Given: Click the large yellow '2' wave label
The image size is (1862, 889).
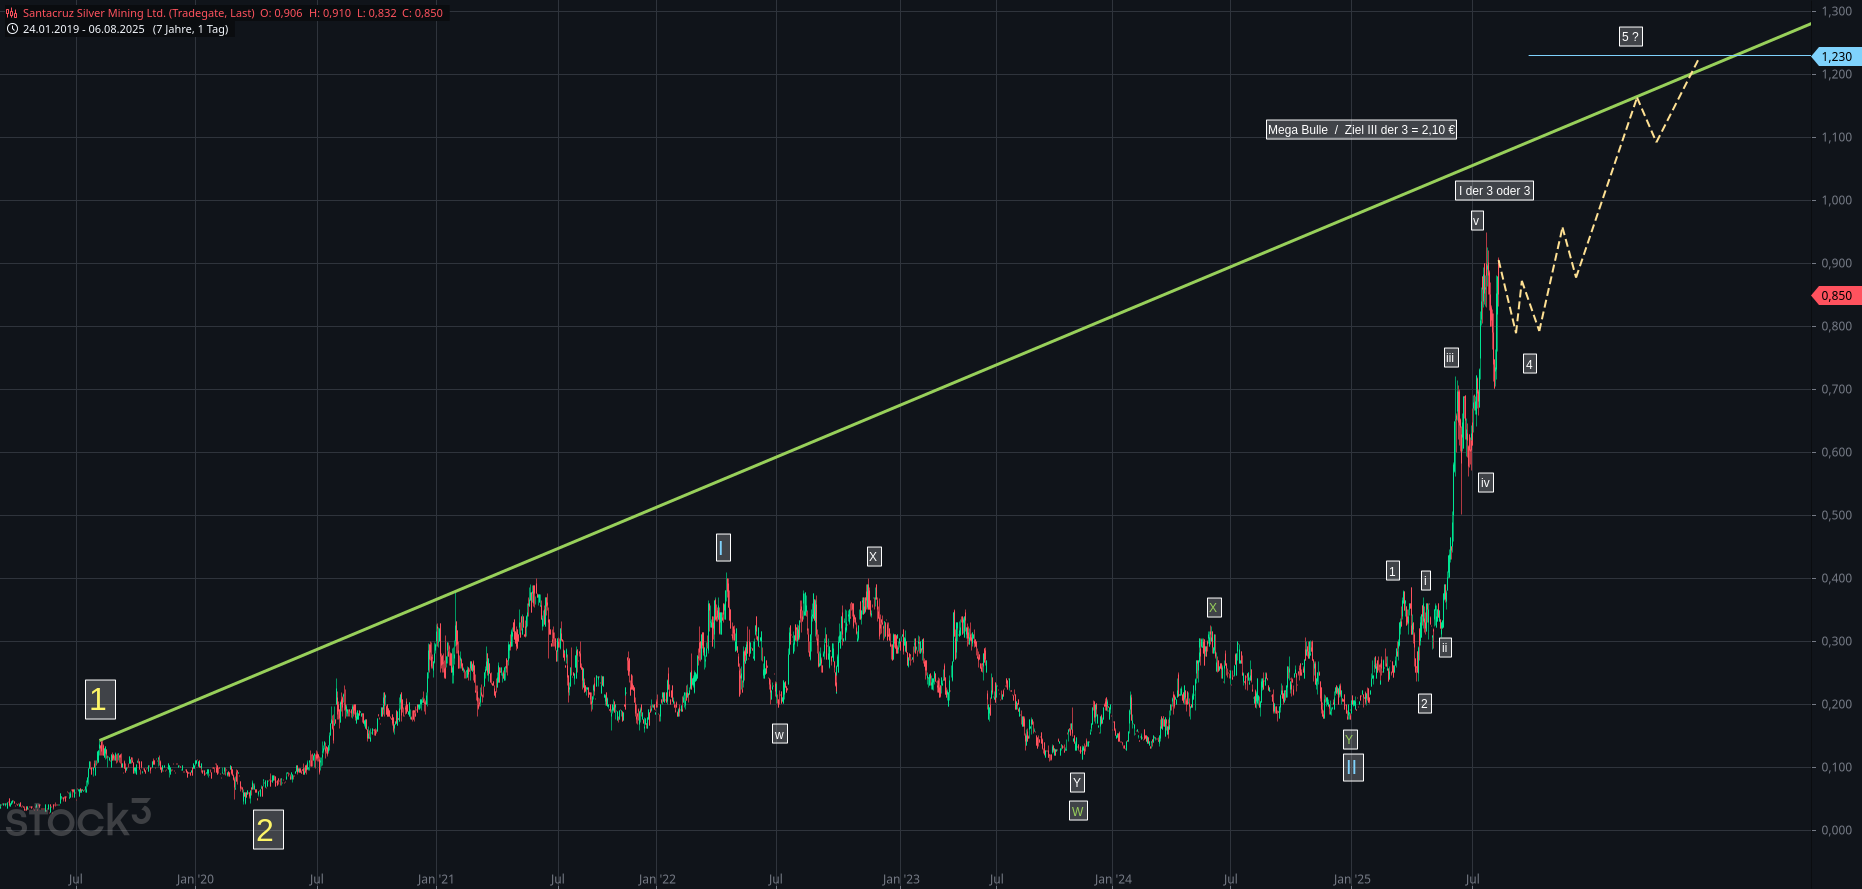Looking at the screenshot, I should point(268,830).
